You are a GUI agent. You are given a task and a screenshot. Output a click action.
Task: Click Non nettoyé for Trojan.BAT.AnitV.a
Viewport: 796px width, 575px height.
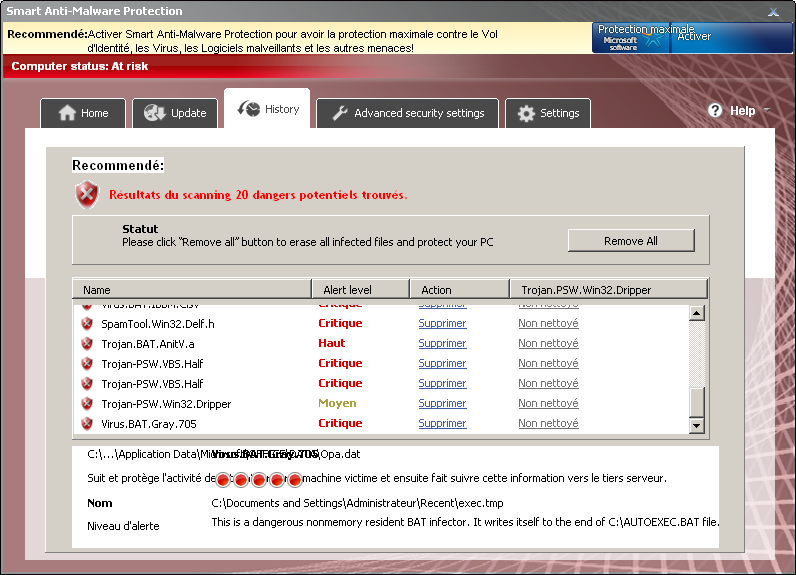coord(548,344)
